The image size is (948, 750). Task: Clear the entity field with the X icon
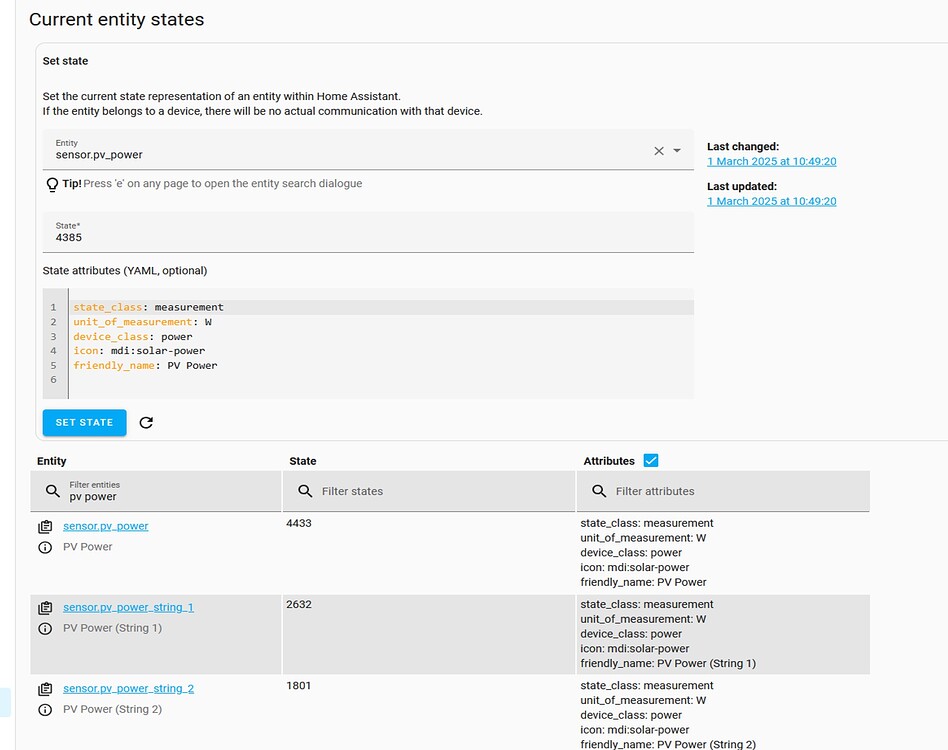pos(657,151)
